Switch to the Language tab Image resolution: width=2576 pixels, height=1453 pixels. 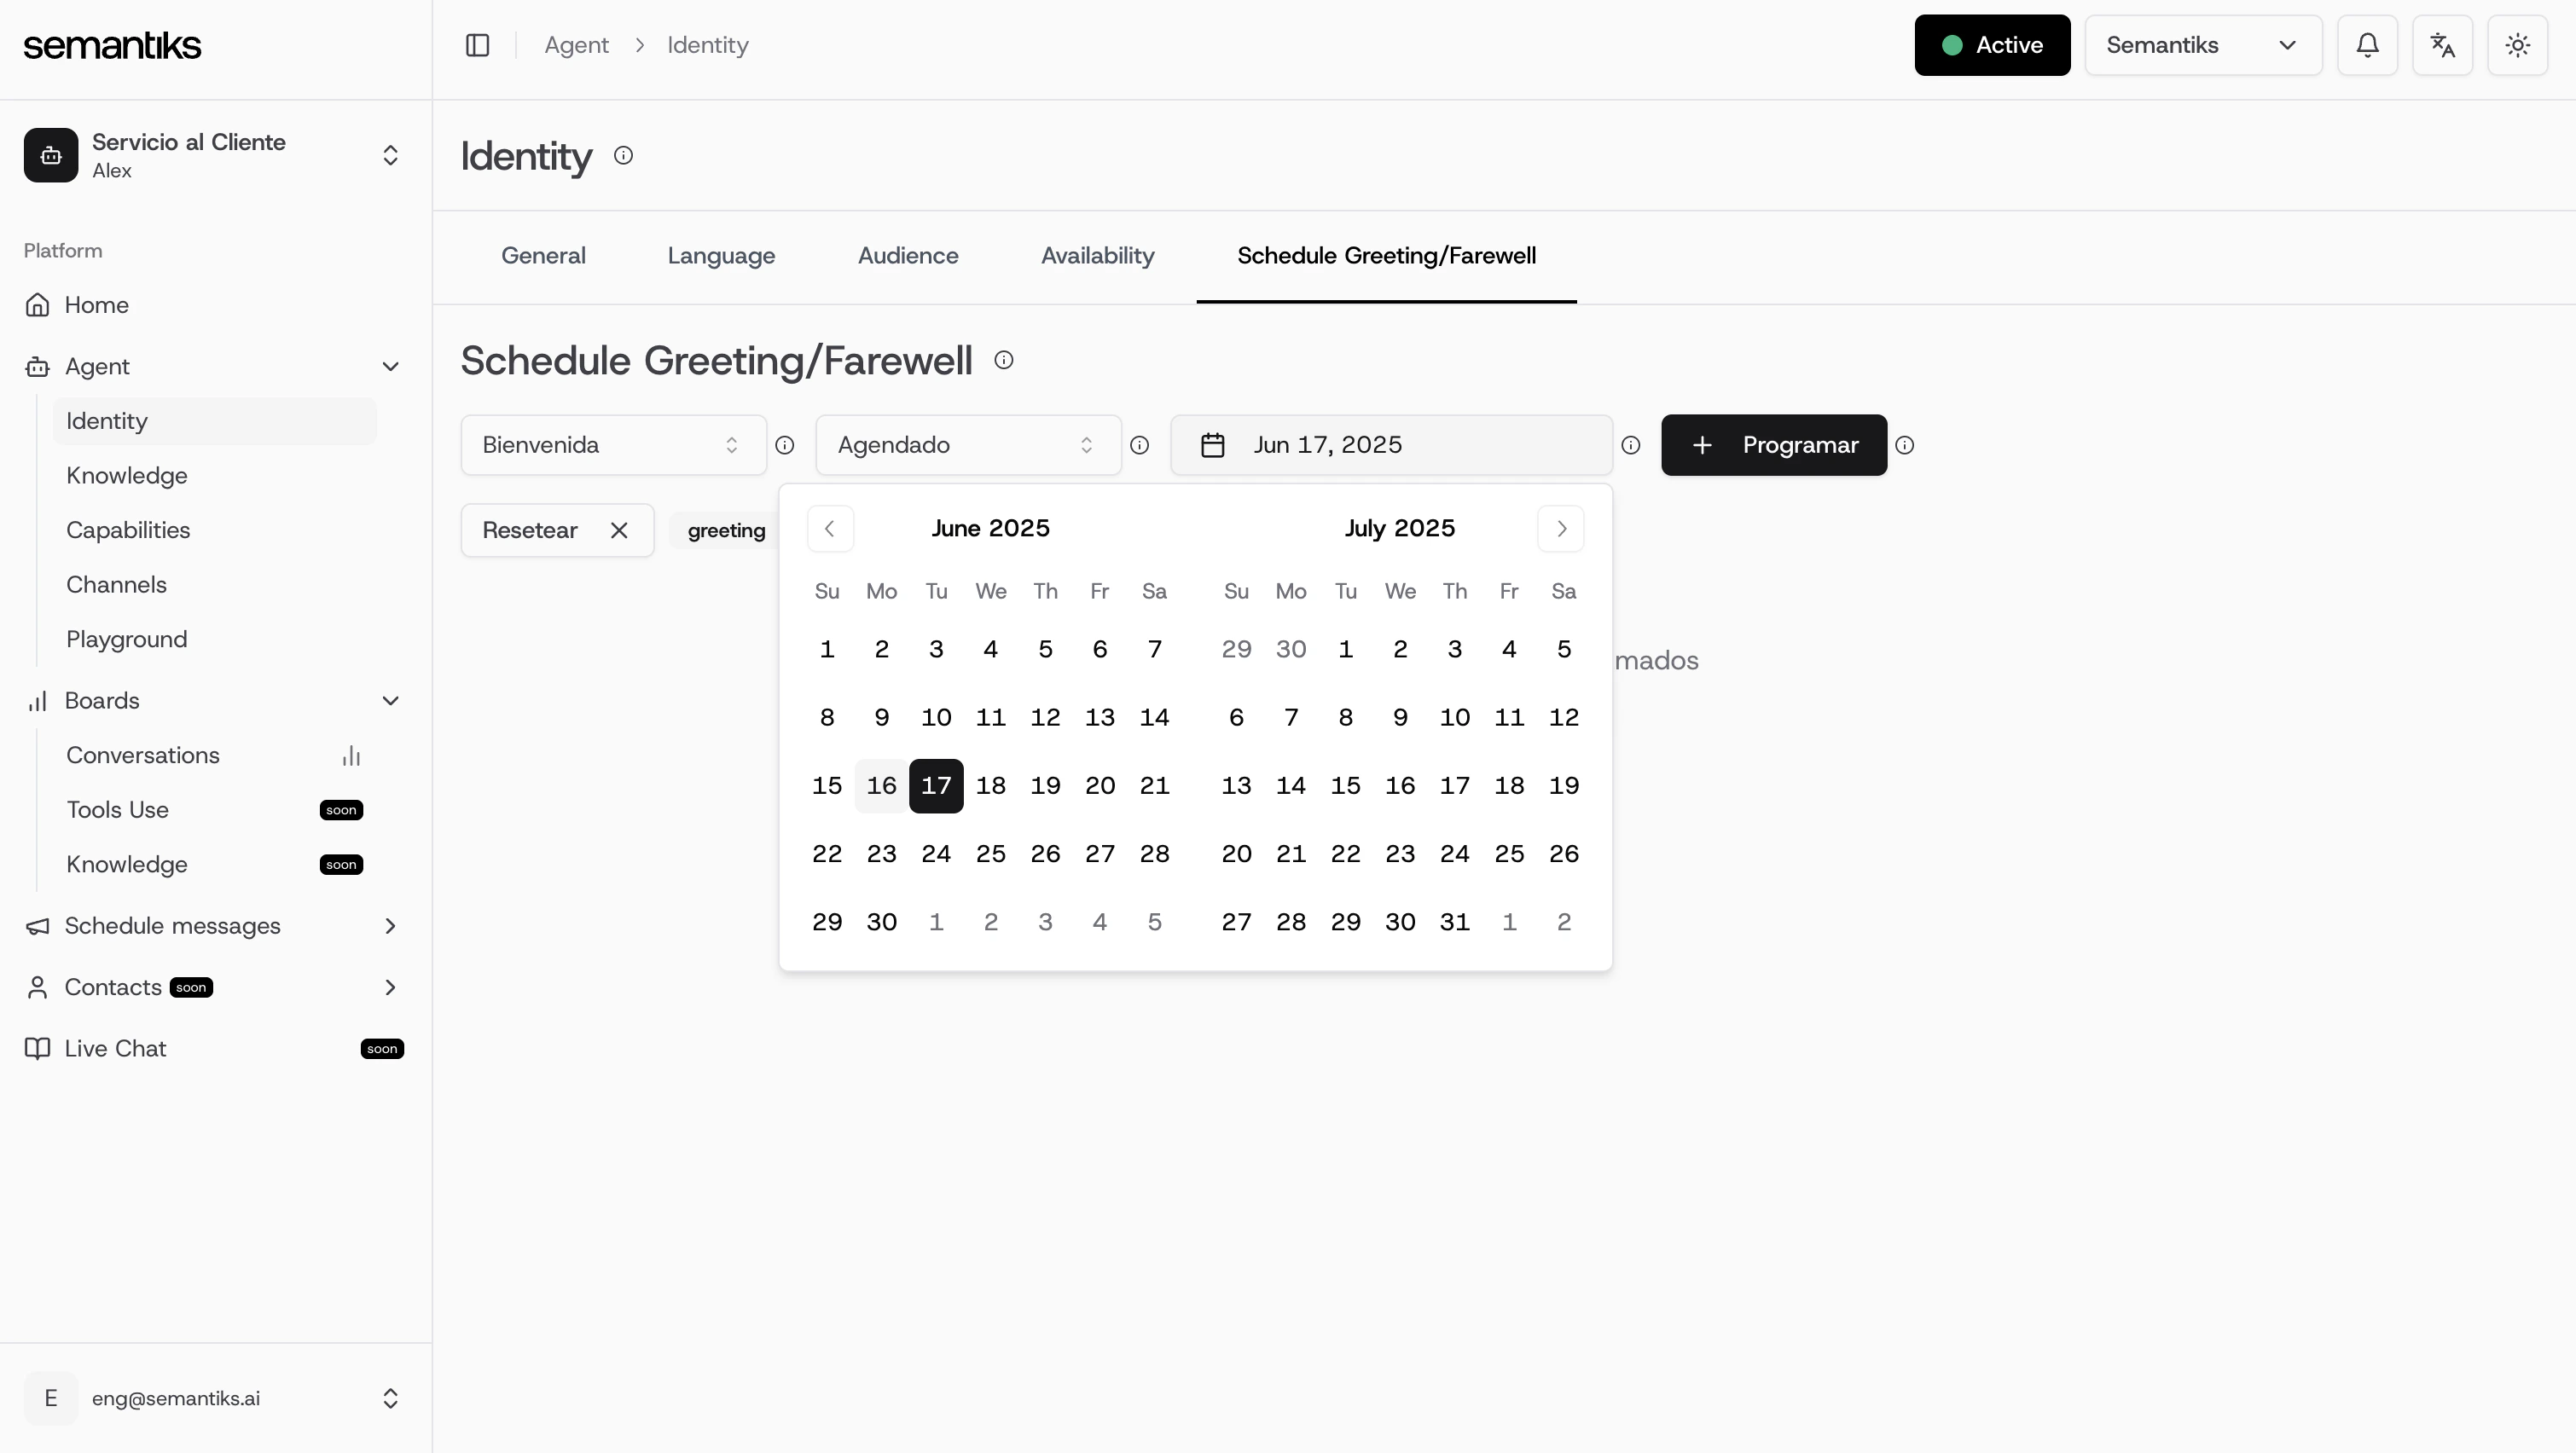(x=720, y=256)
